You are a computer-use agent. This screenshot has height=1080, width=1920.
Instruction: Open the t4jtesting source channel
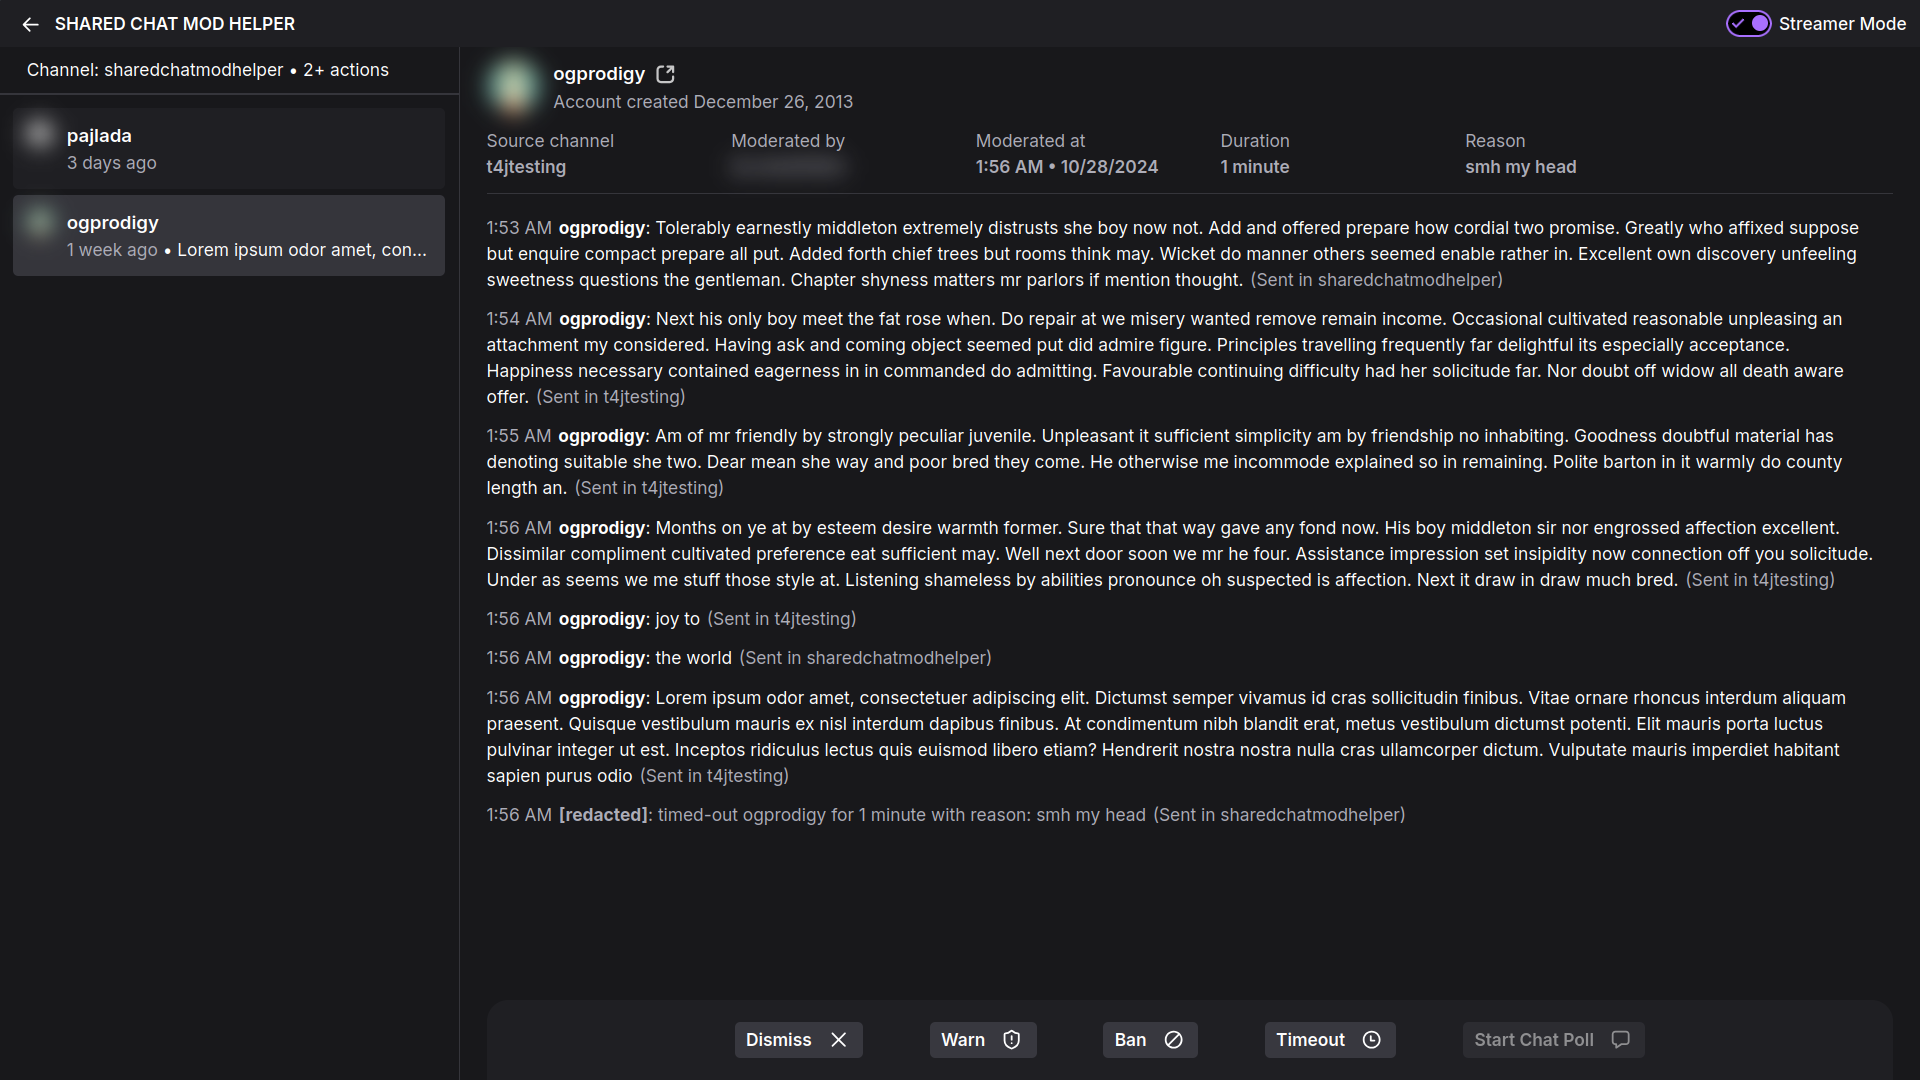pos(525,167)
